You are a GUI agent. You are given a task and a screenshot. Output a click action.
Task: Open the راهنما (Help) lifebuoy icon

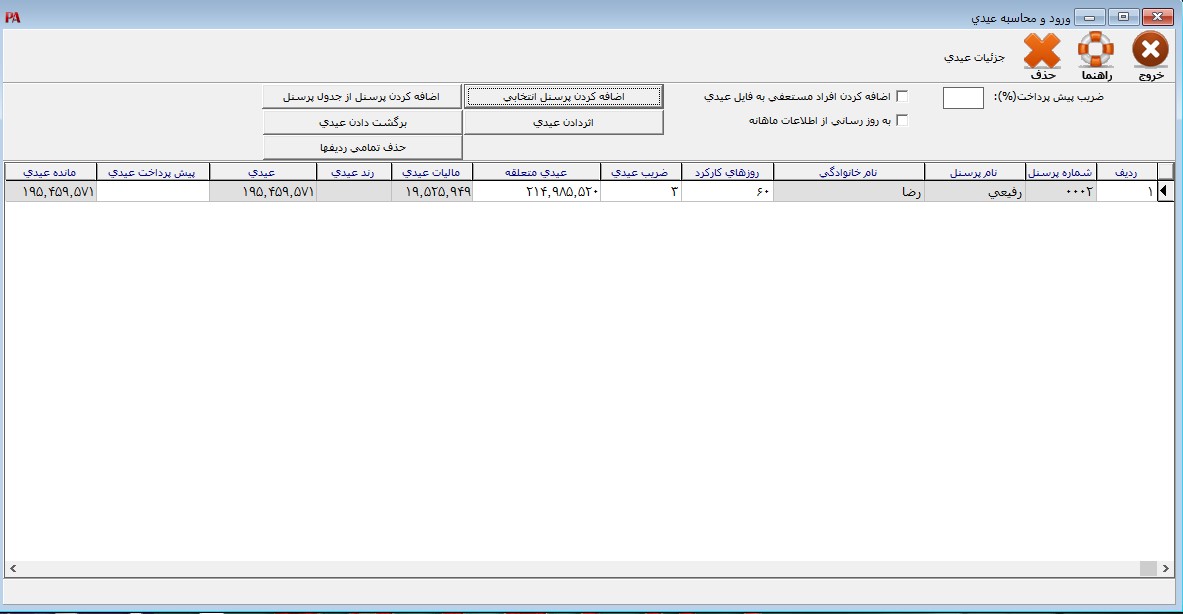click(x=1095, y=51)
